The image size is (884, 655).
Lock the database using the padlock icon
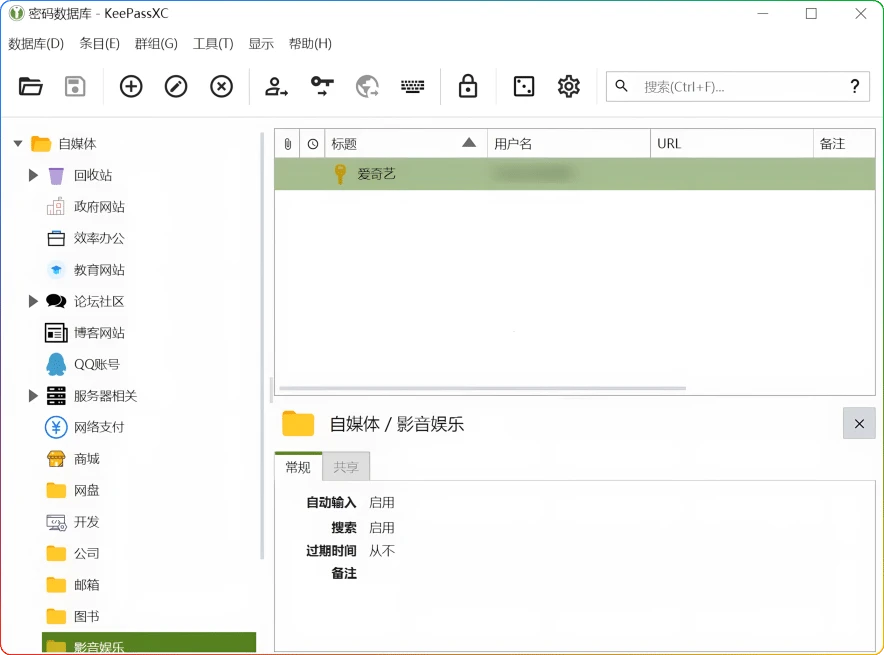468,86
